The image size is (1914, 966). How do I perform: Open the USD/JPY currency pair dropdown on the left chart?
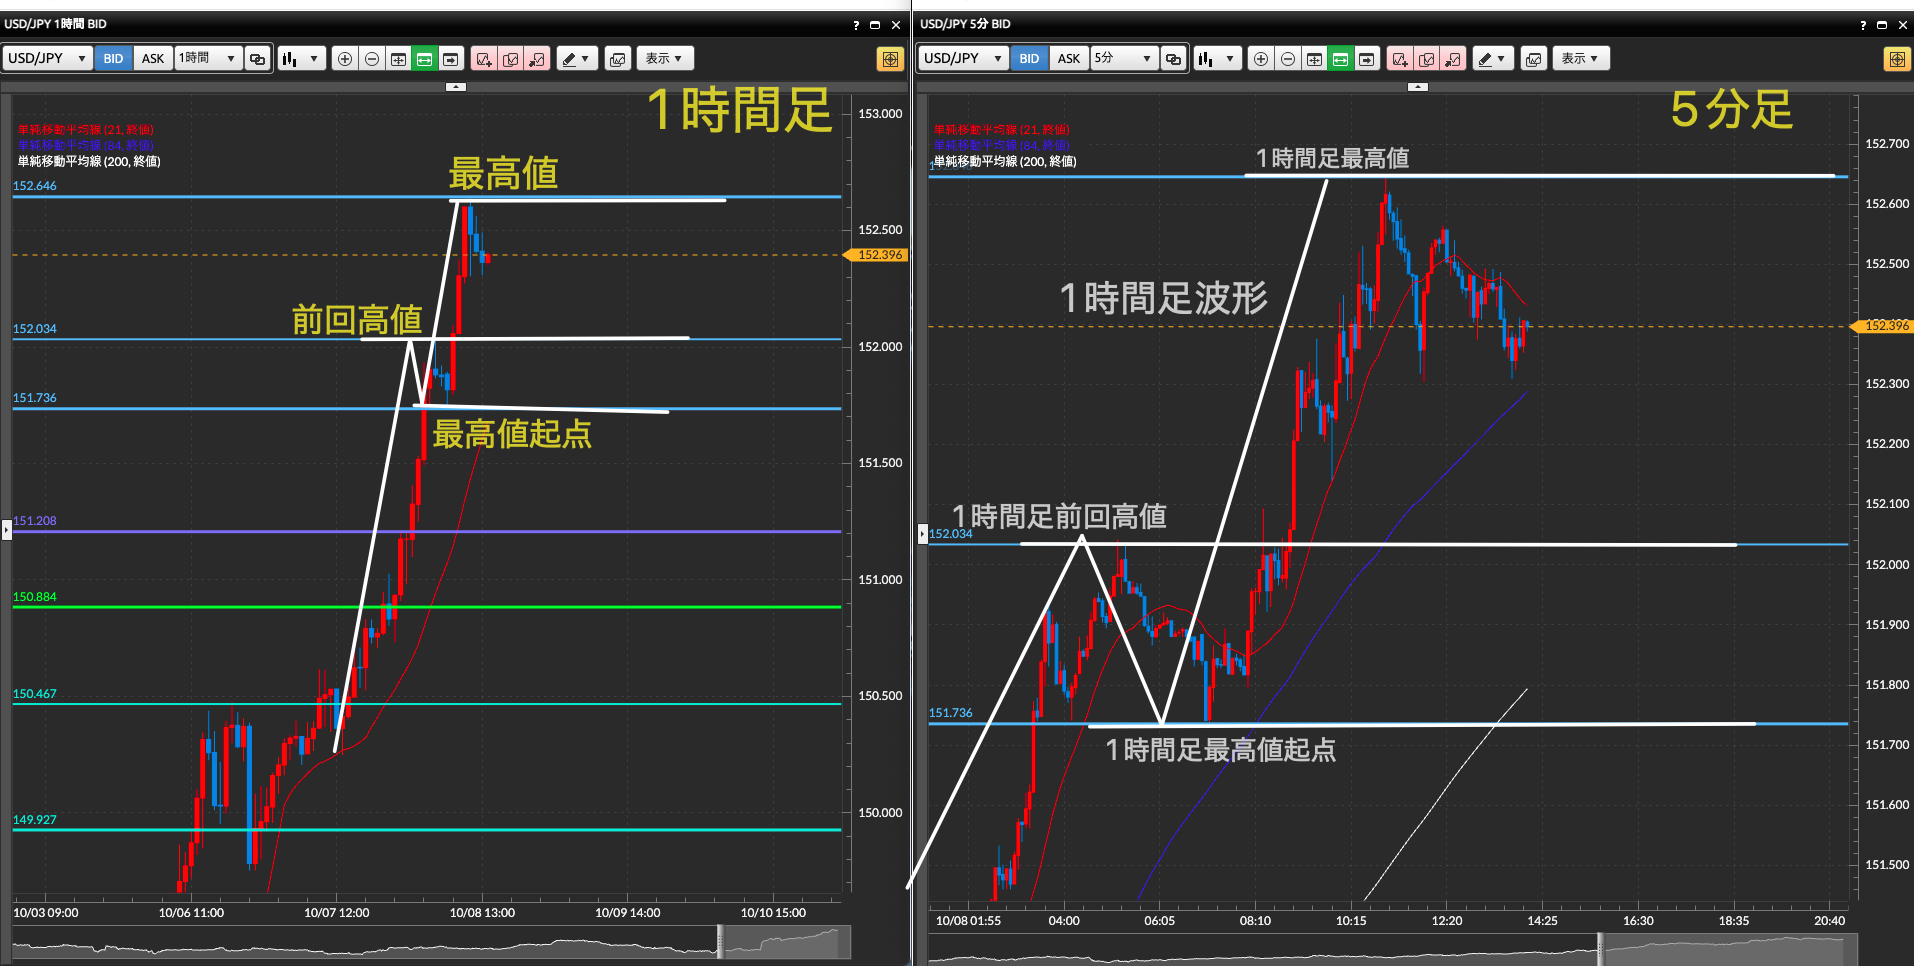click(x=47, y=59)
